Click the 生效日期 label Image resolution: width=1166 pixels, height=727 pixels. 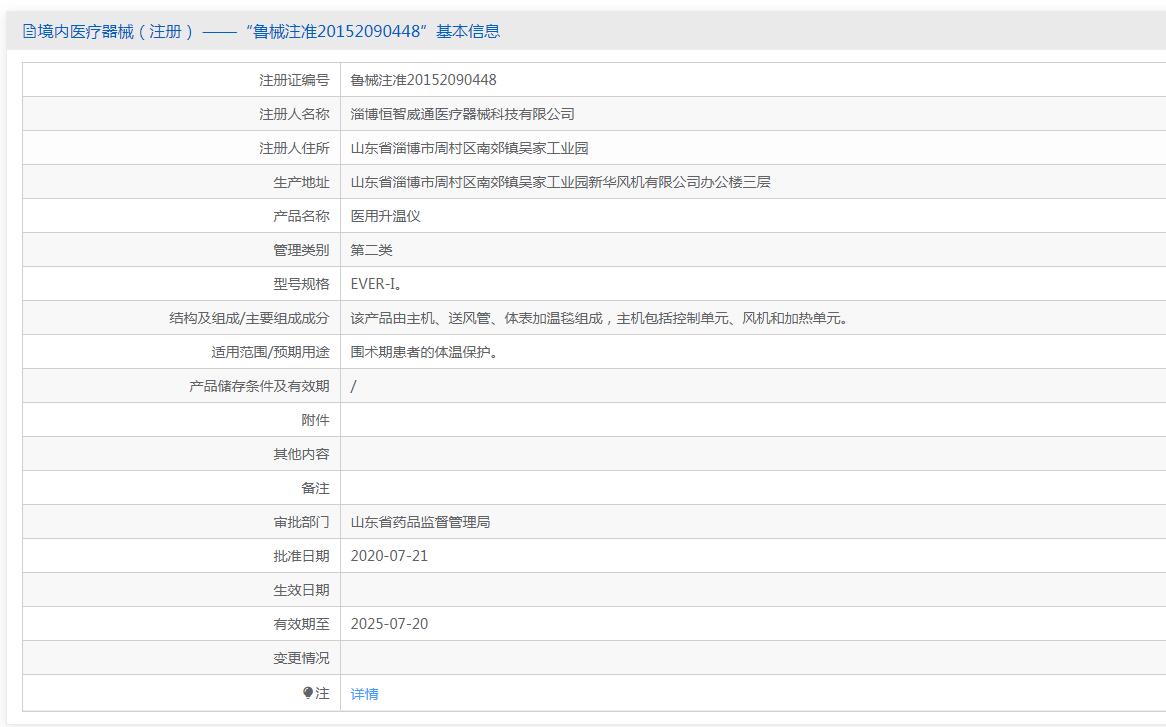tap(301, 590)
